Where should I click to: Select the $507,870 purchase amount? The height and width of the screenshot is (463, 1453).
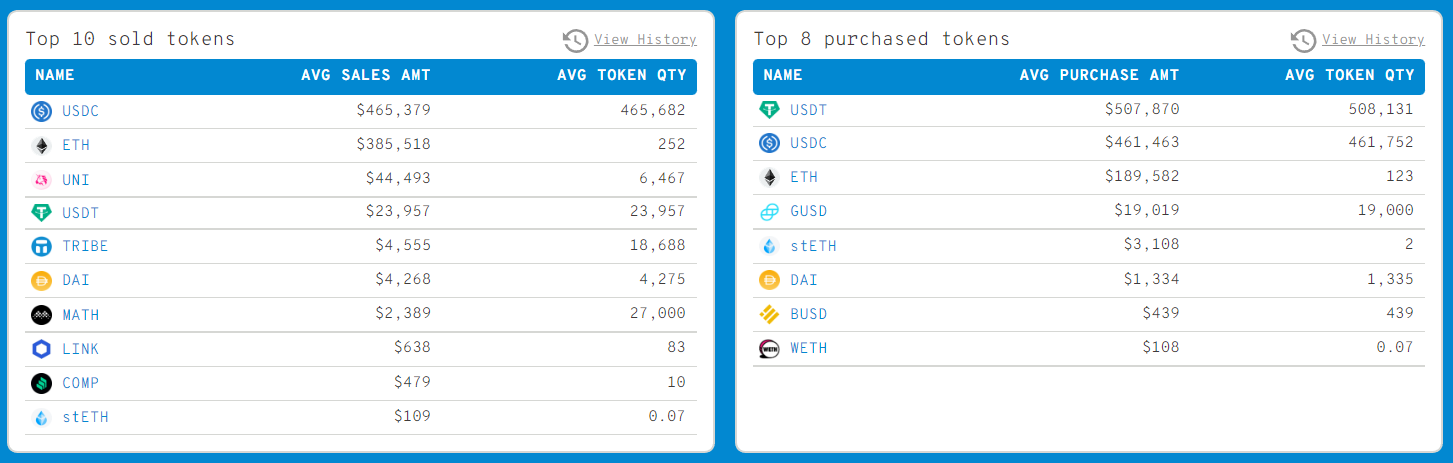[1142, 109]
